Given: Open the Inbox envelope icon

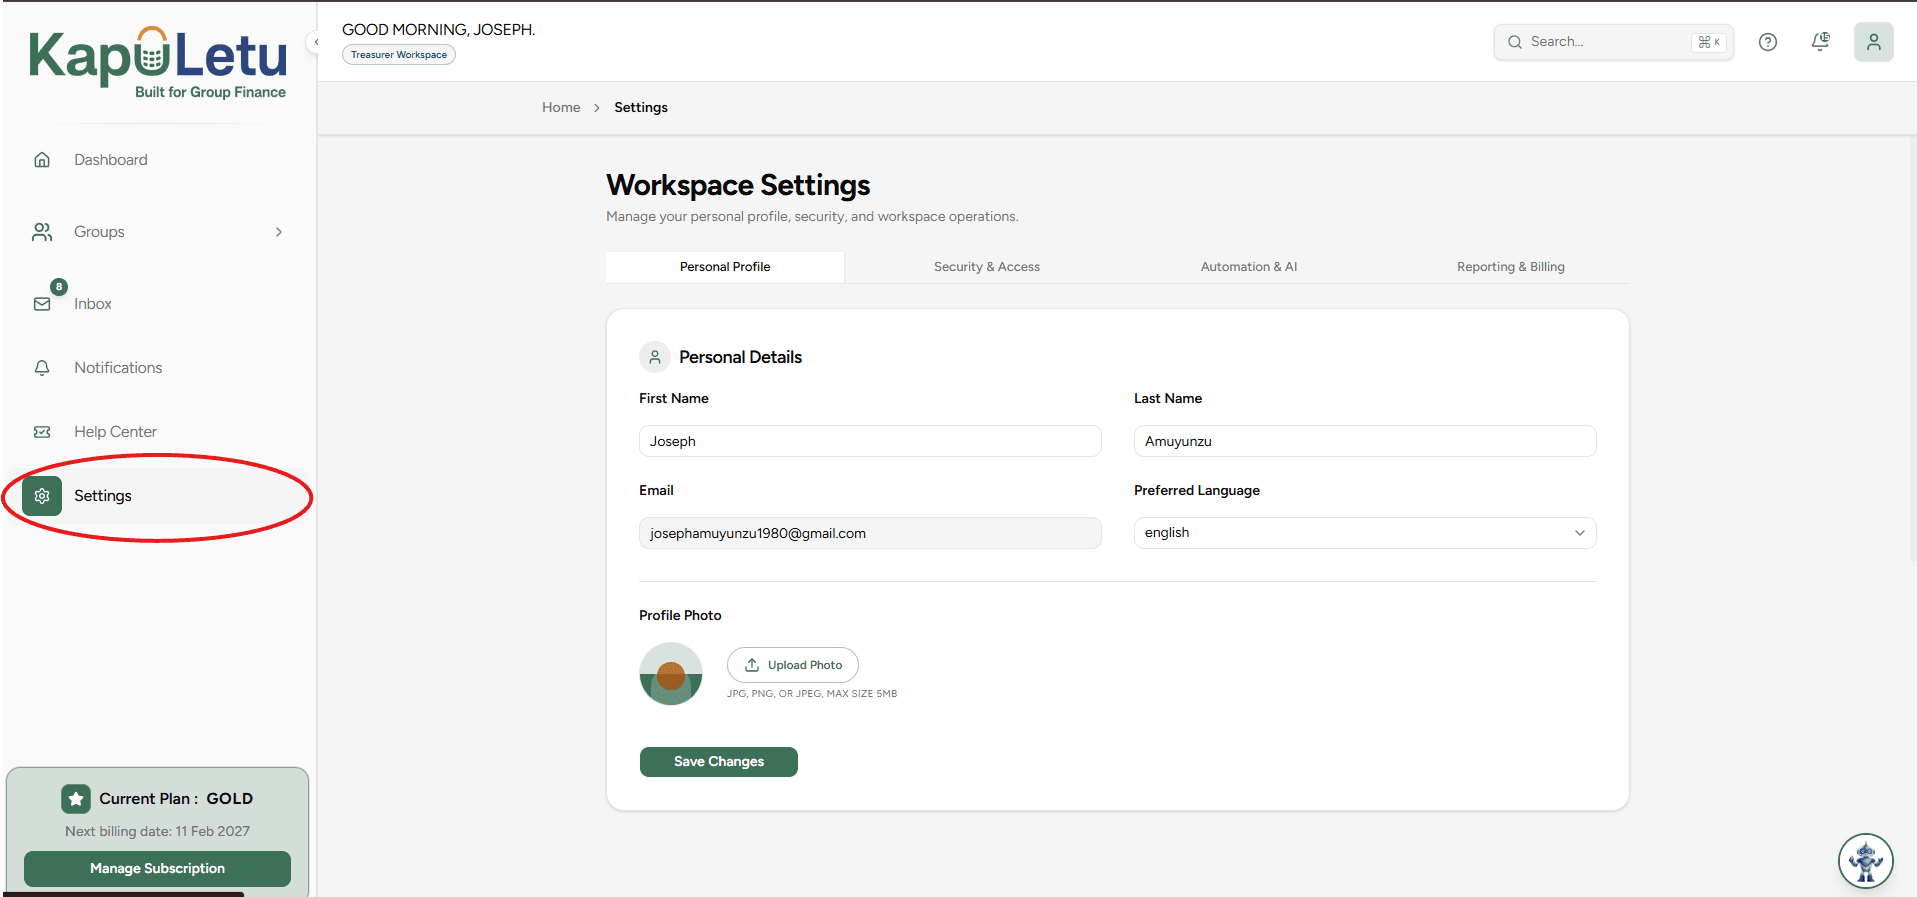Looking at the screenshot, I should 42,304.
